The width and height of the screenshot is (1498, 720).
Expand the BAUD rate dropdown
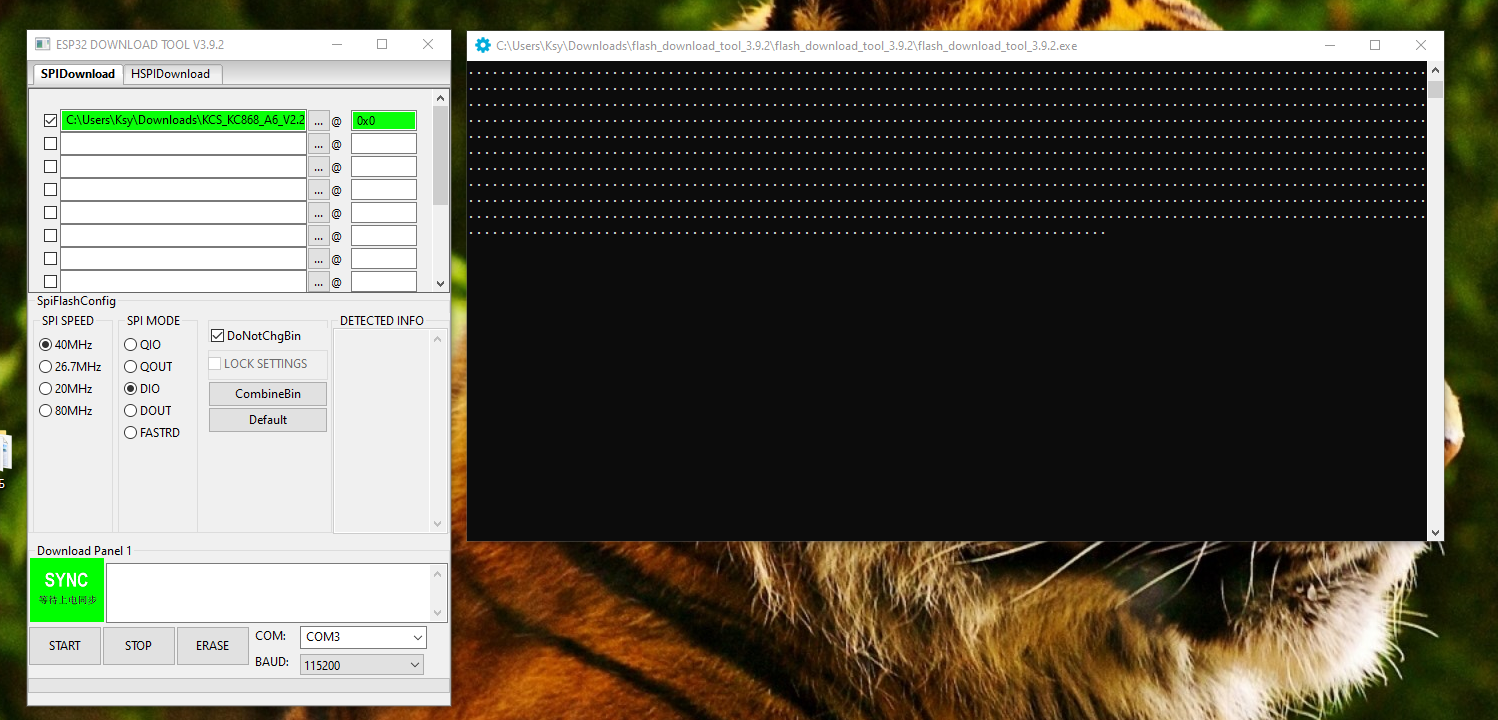click(x=361, y=665)
